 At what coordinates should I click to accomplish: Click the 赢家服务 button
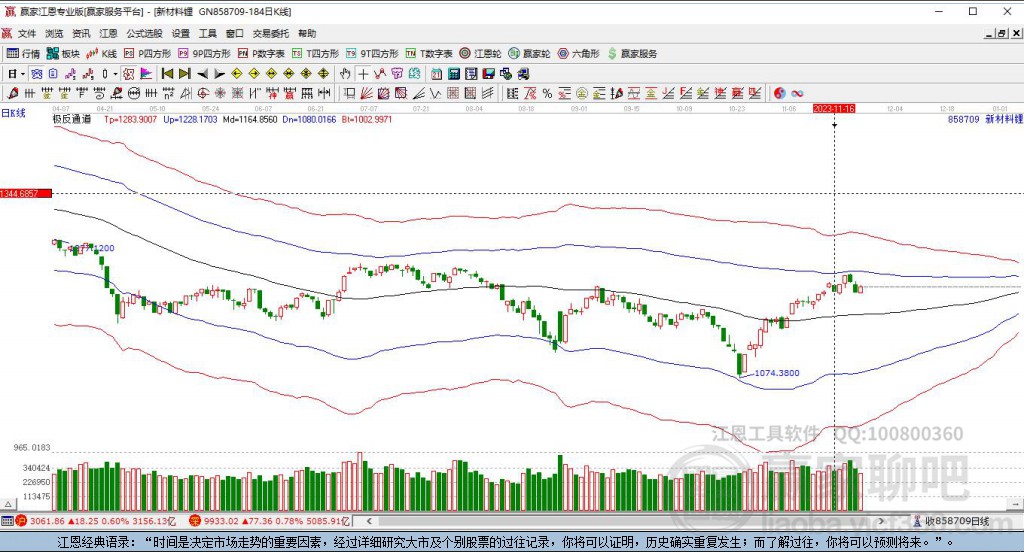[x=632, y=53]
